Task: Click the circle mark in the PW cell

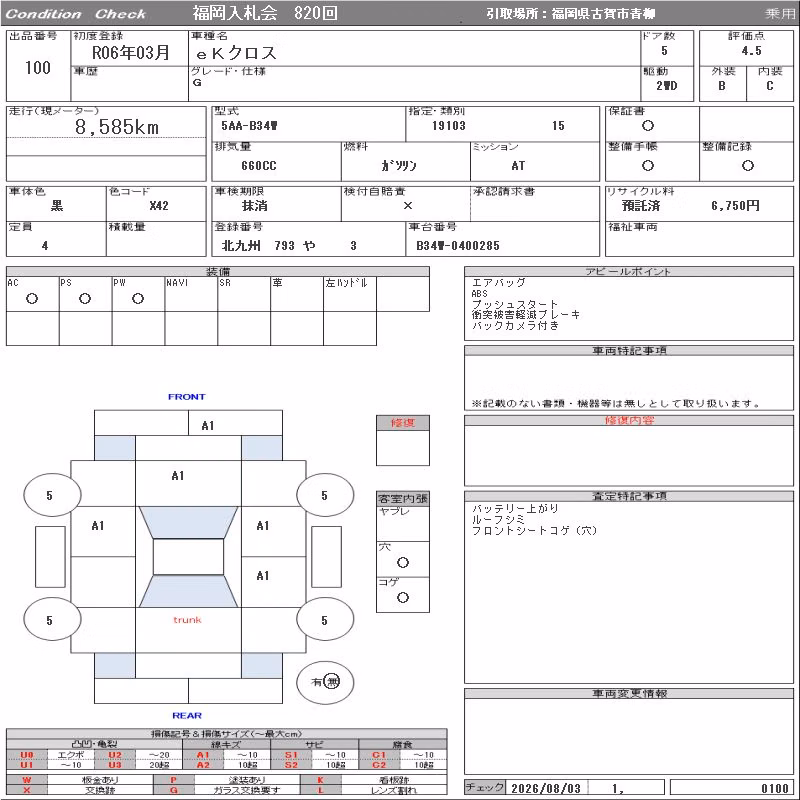Action: (138, 298)
